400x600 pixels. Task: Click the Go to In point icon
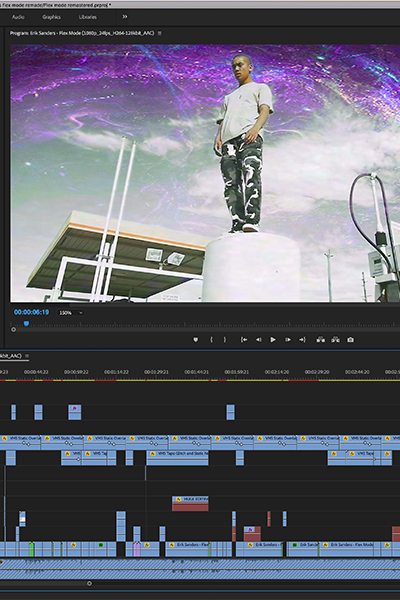point(243,340)
